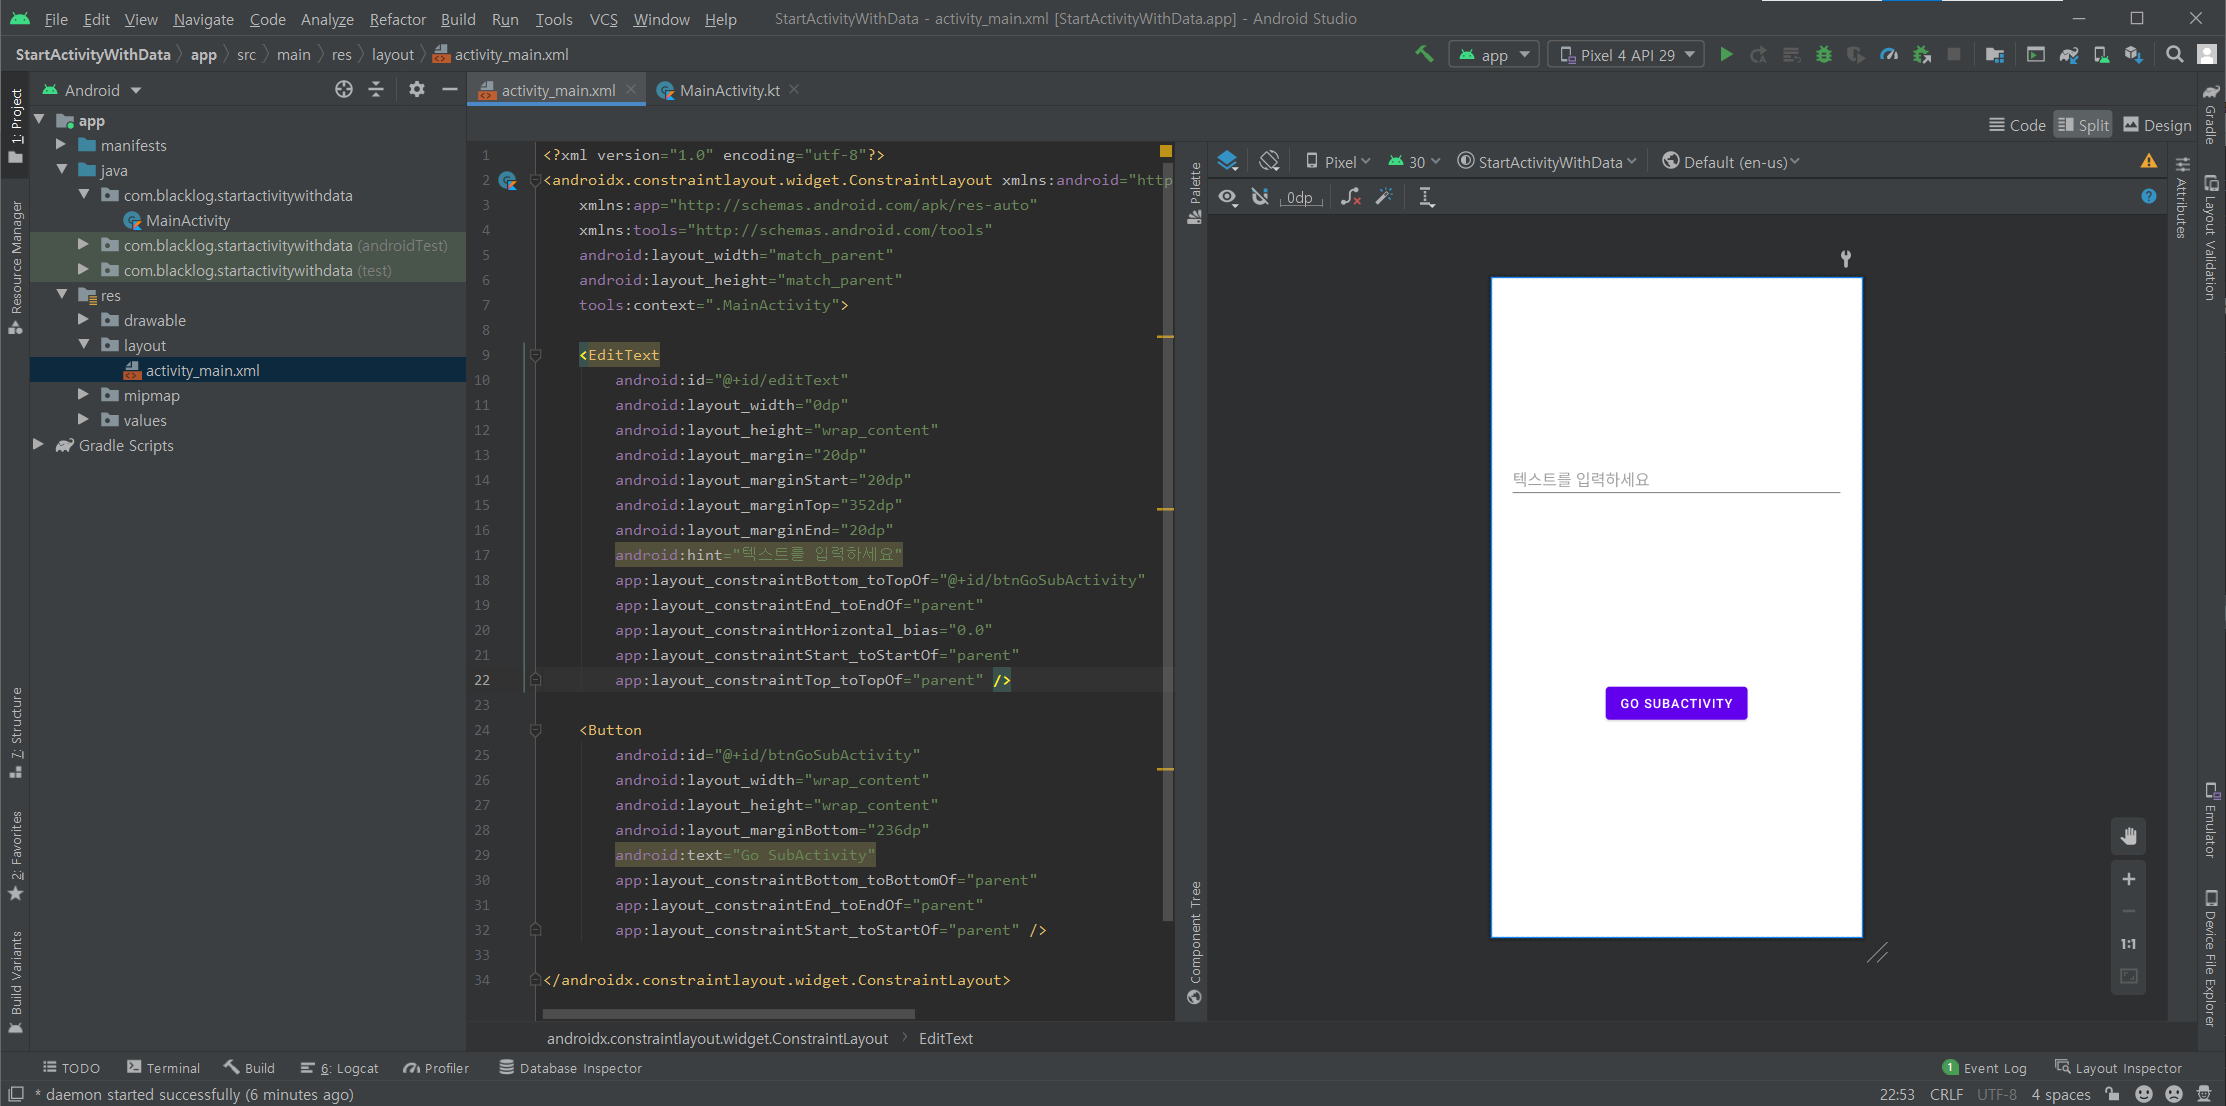Open the Refactor menu

[x=397, y=19]
